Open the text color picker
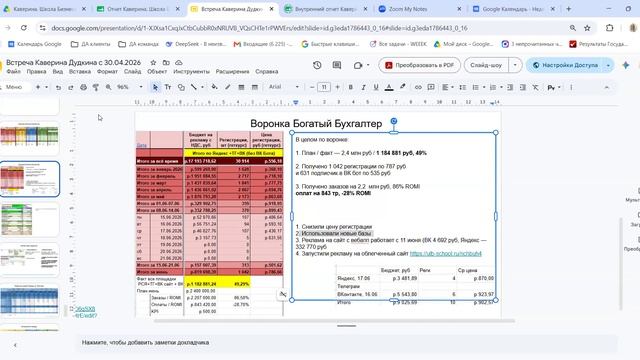Image resolution: width=640 pixels, height=360 pixels. (389, 87)
